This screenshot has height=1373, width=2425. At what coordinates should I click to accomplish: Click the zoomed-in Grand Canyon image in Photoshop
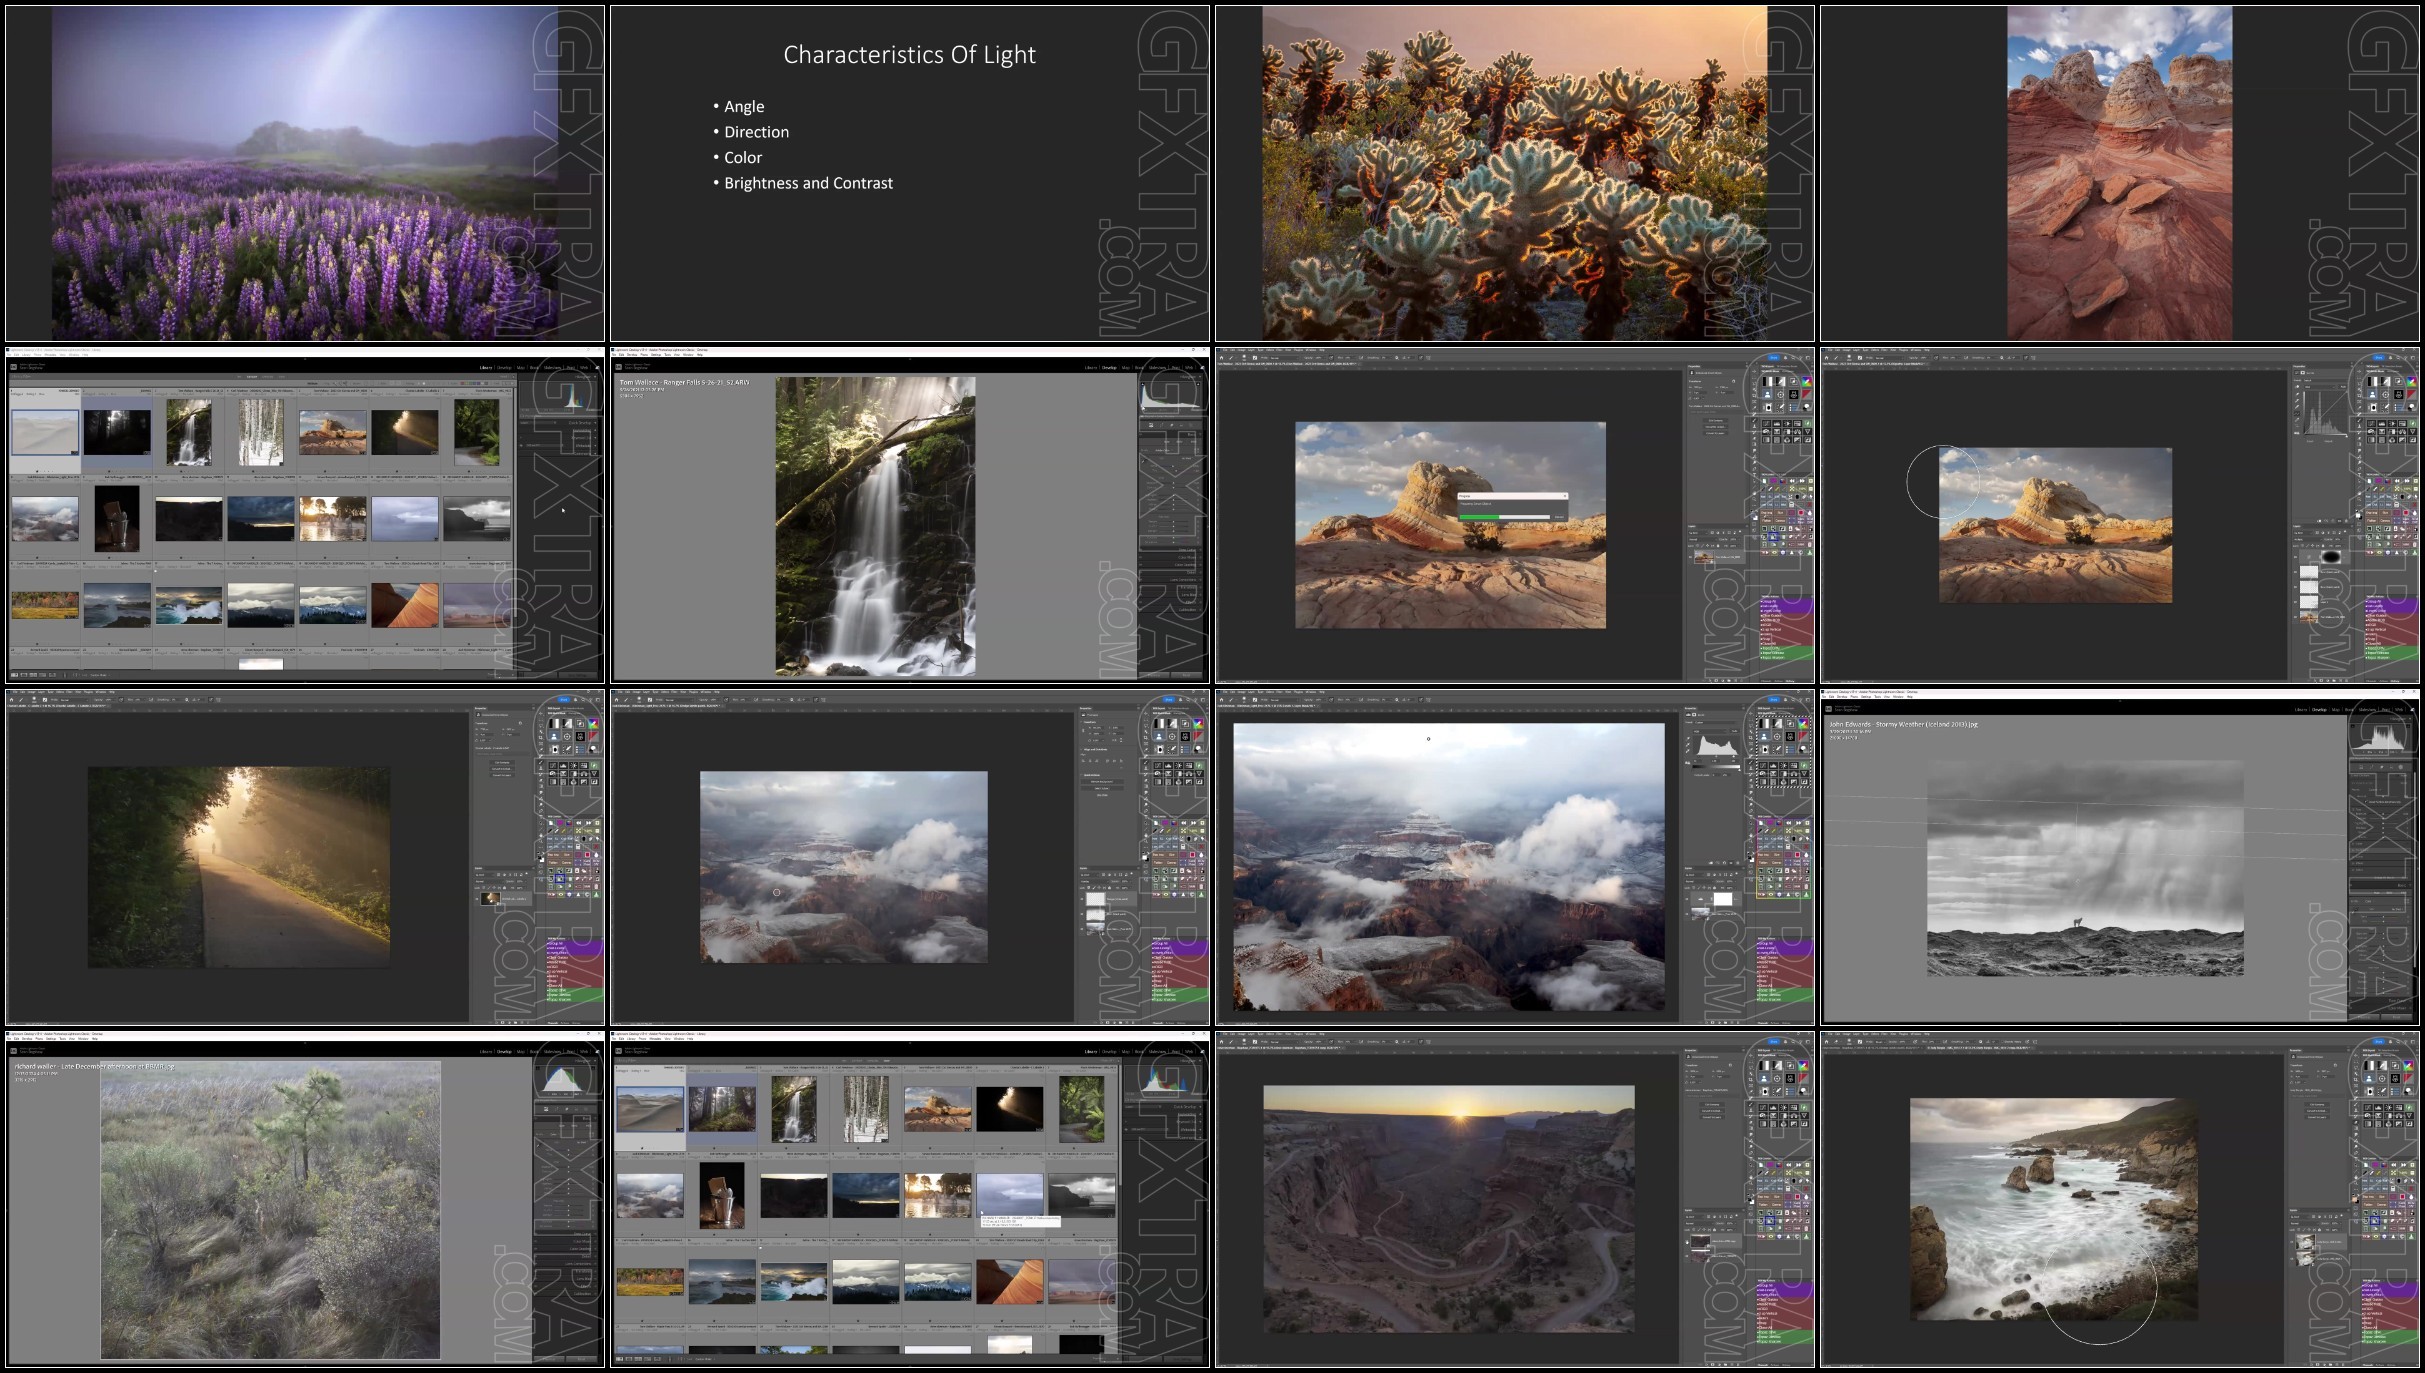click(x=1449, y=867)
